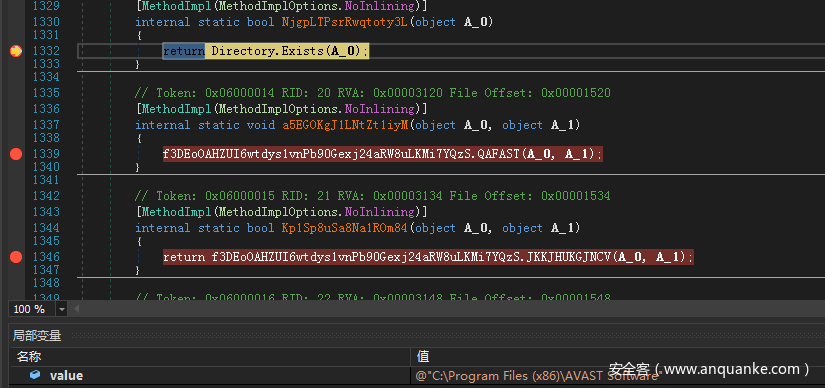Select the 局部变量 panel title

[x=37, y=336]
